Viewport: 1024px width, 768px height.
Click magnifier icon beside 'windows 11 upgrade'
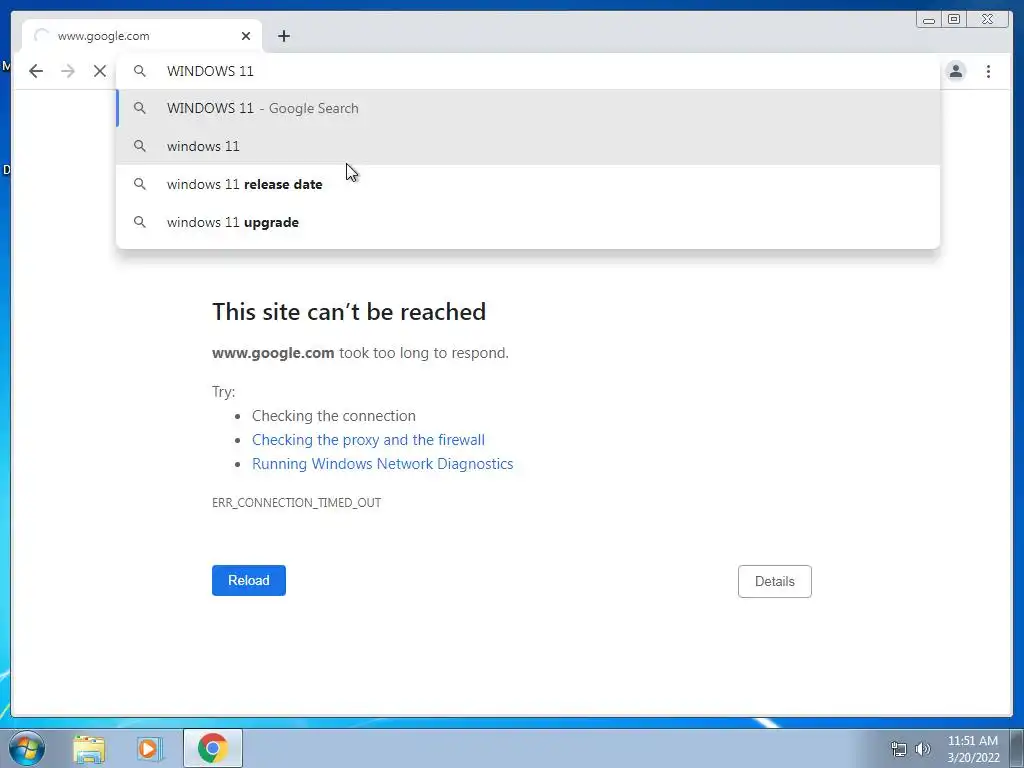click(140, 222)
